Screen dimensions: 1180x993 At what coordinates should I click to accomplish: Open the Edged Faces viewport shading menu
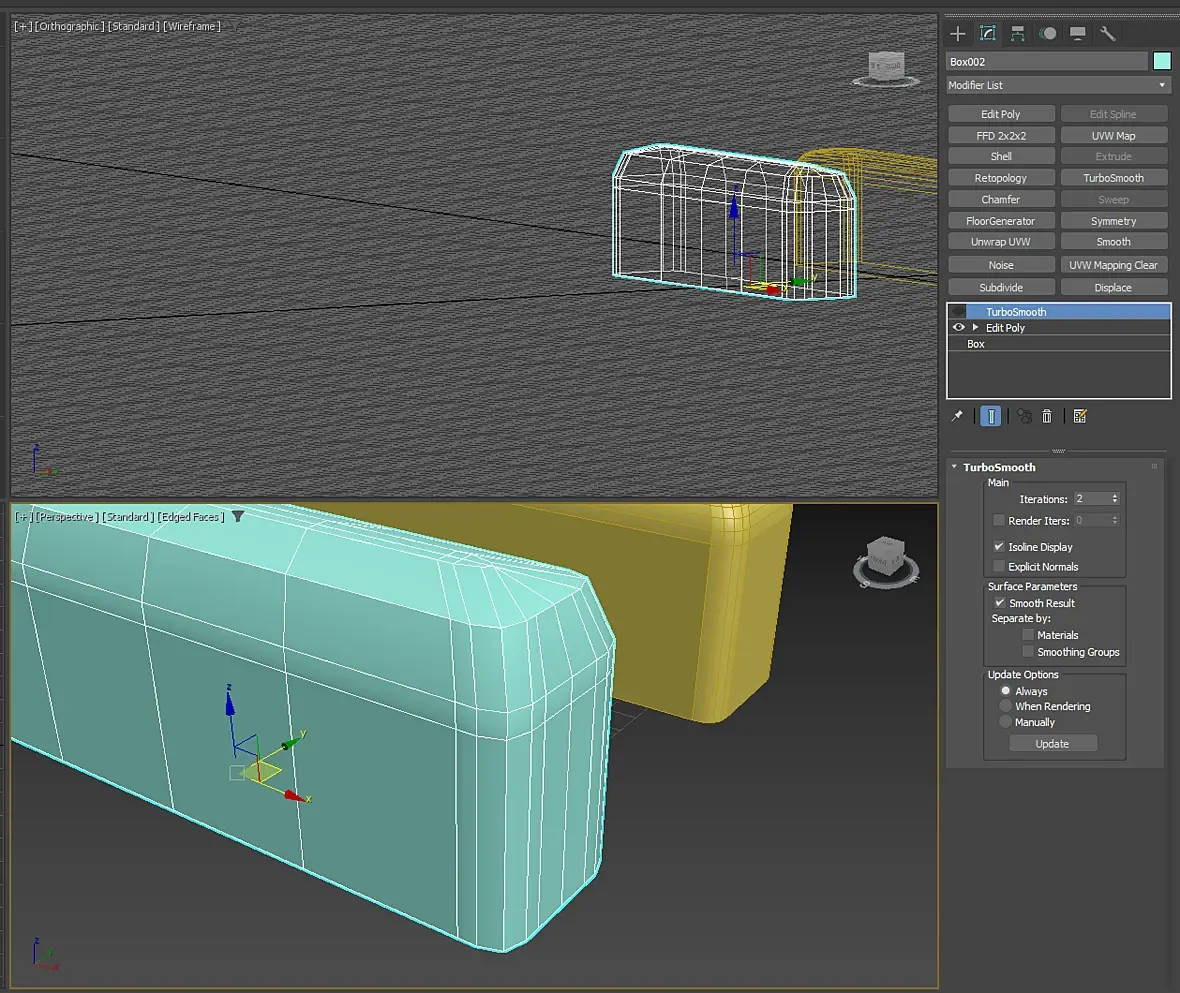point(191,517)
